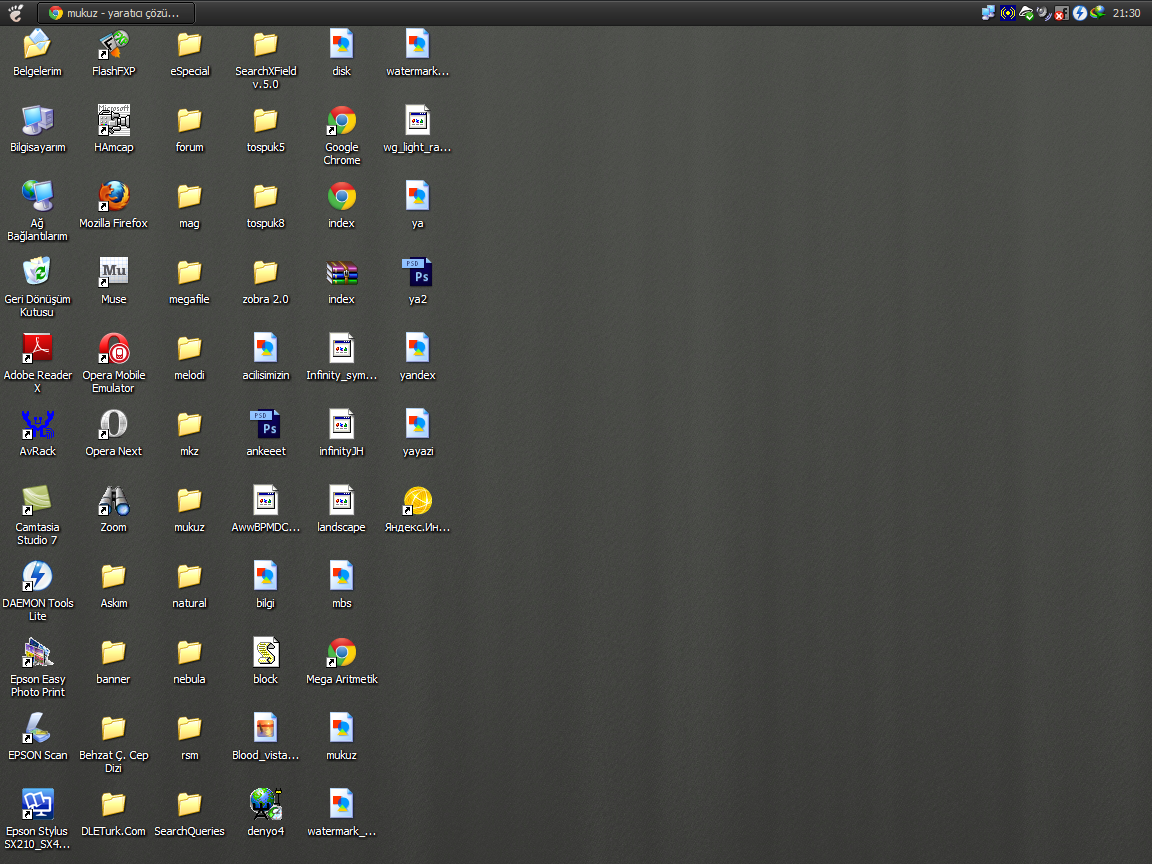Screen dimensions: 1152x864
Task: Select the DAEMON Tools Lite desktop shortcut
Action: click(37, 576)
